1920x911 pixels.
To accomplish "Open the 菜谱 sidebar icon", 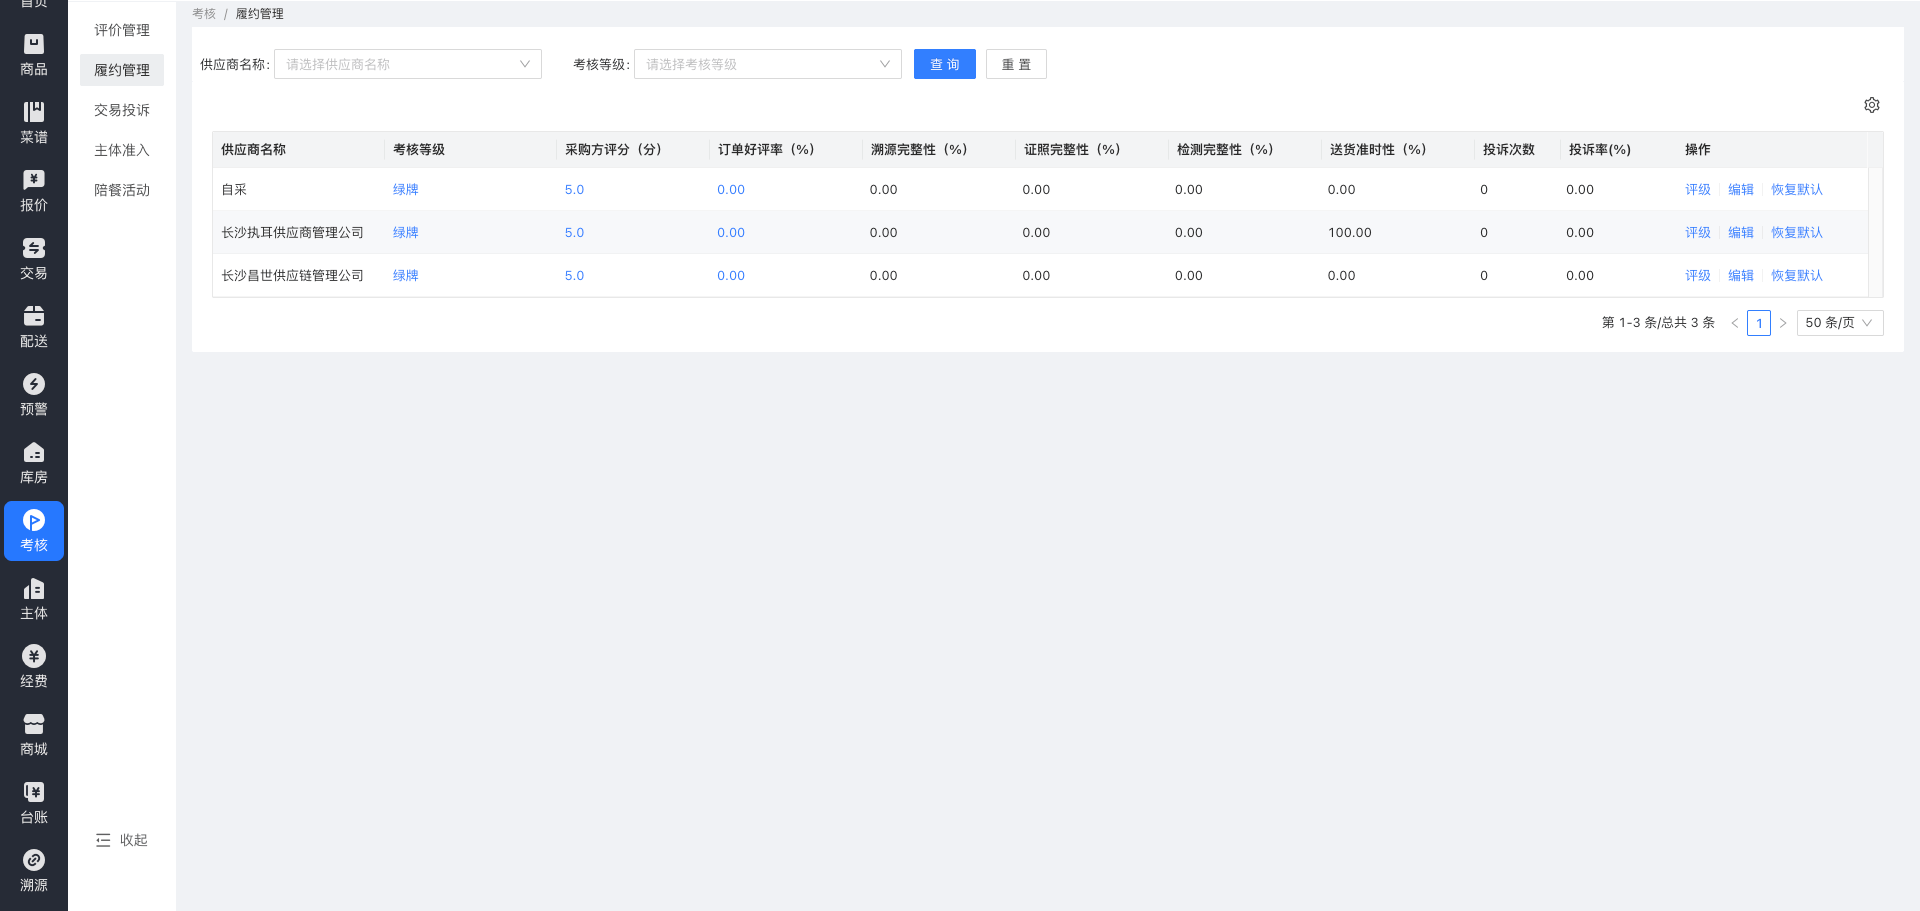I will tap(34, 123).
